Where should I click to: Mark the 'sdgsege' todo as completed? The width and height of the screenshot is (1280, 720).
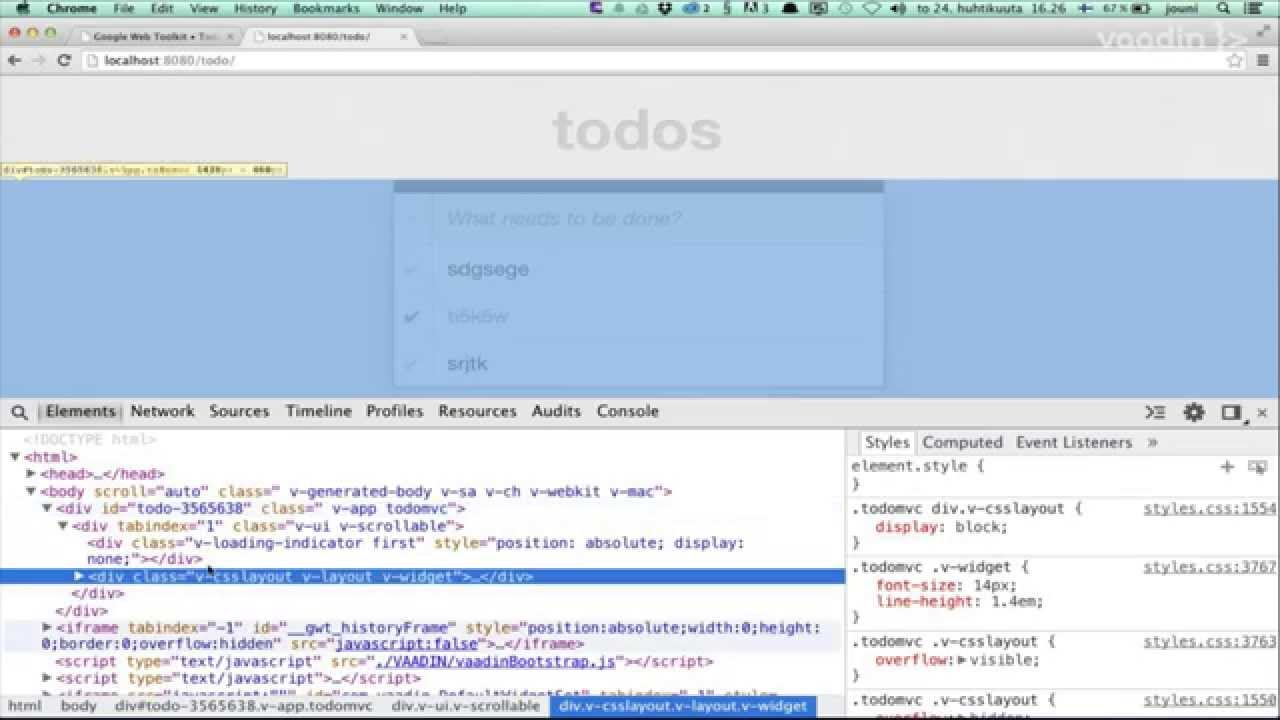click(411, 269)
